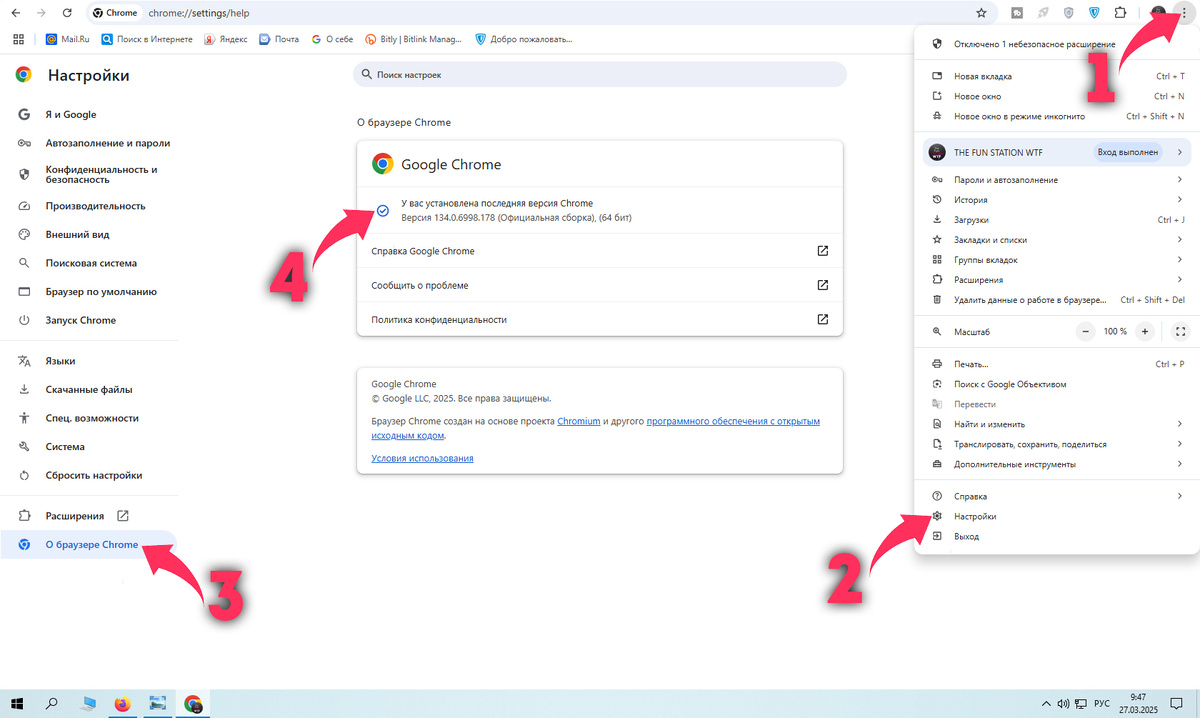This screenshot has width=1200, height=718.
Task: Show hidden system tray icons chevron
Action: point(1047,704)
